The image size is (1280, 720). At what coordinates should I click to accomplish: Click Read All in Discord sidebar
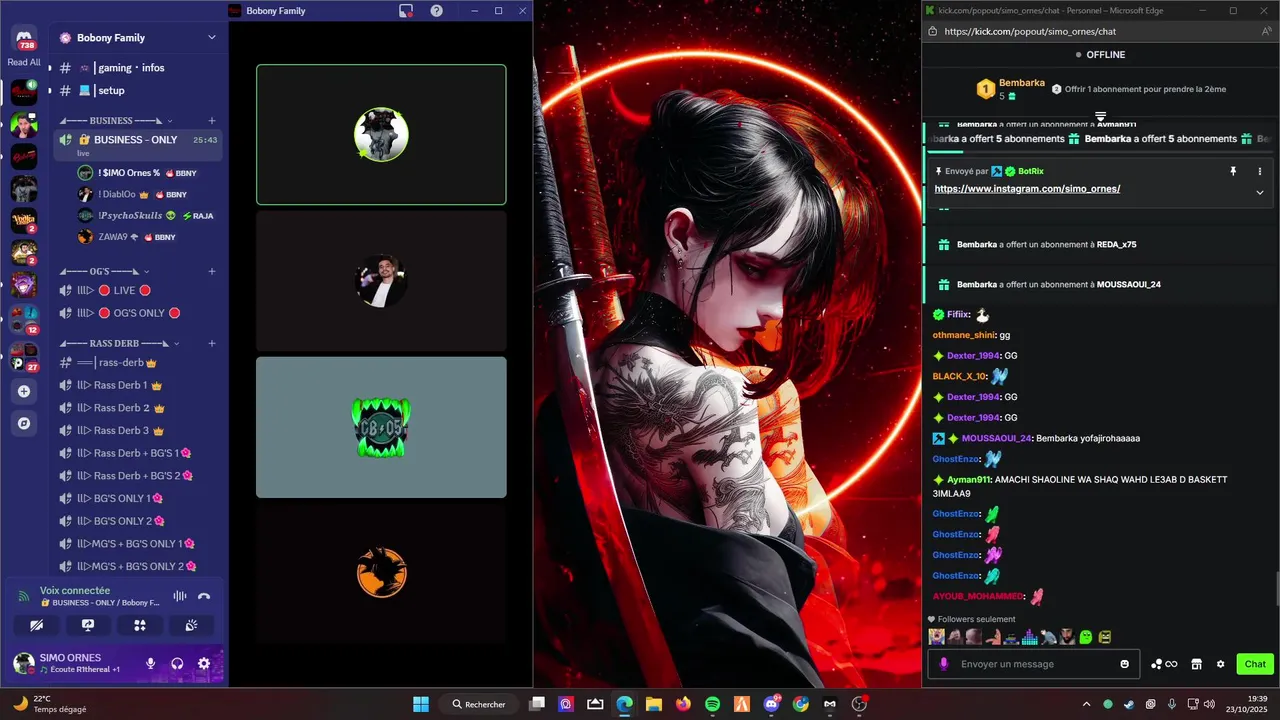(24, 62)
